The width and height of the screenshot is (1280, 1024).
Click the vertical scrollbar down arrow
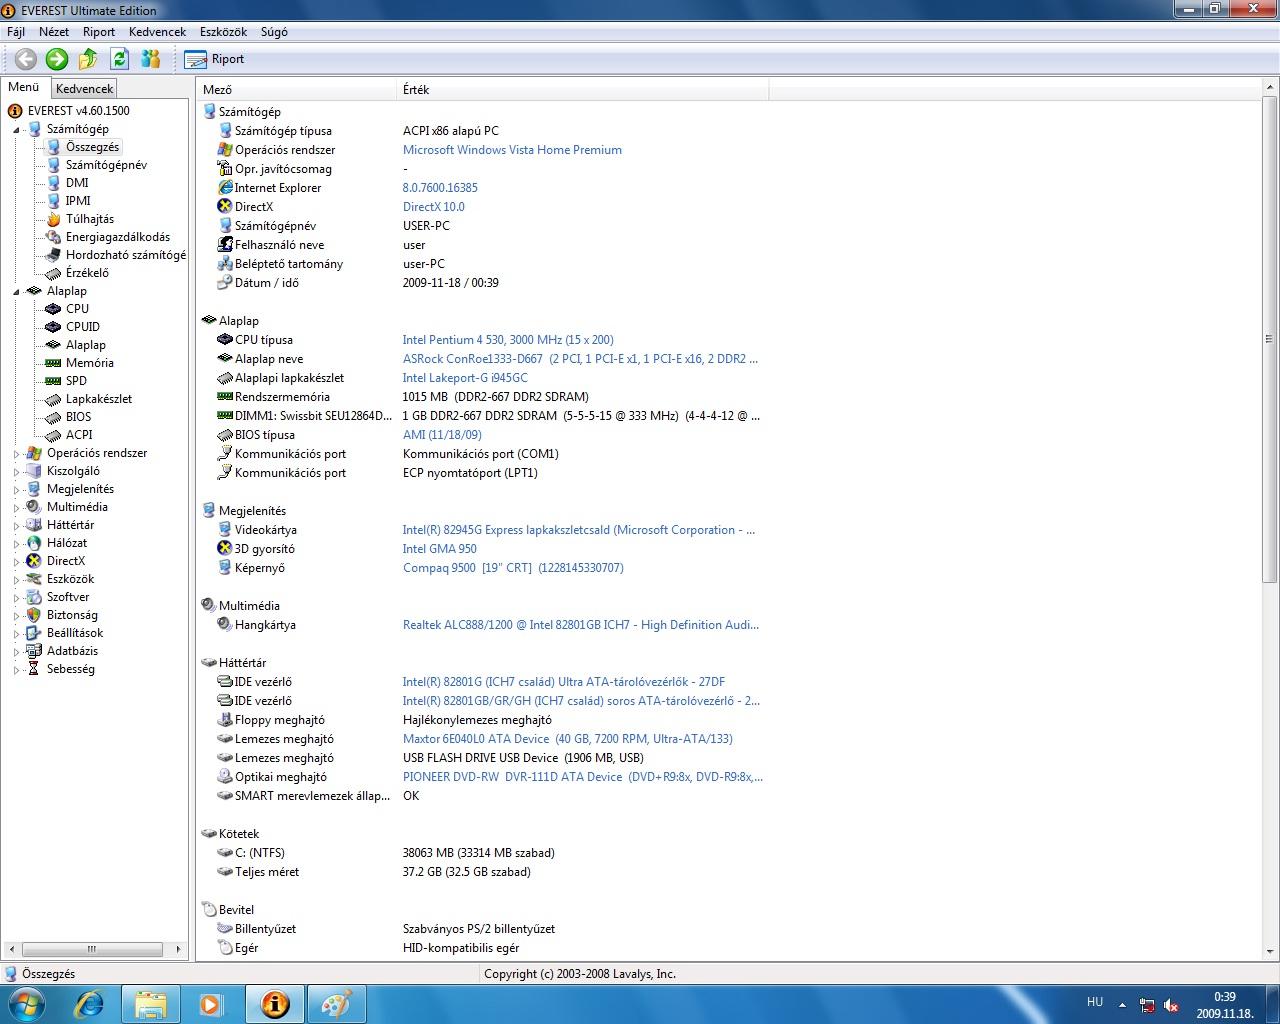coord(1270,953)
